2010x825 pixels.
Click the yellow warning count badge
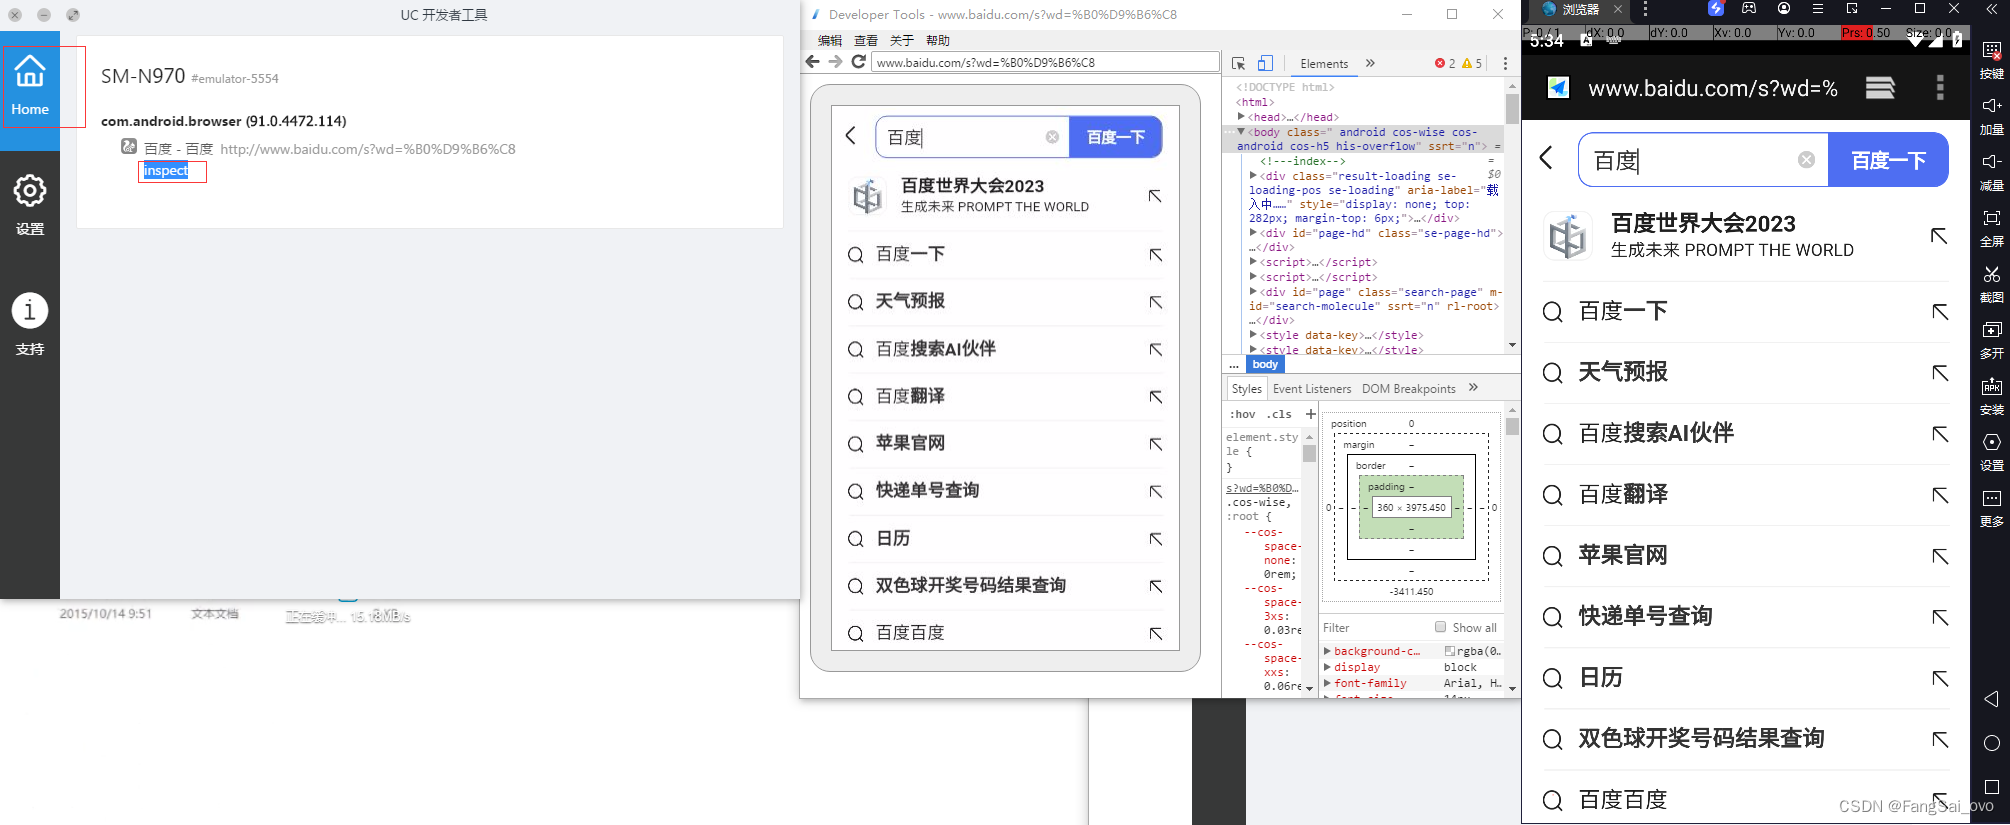(x=1472, y=63)
